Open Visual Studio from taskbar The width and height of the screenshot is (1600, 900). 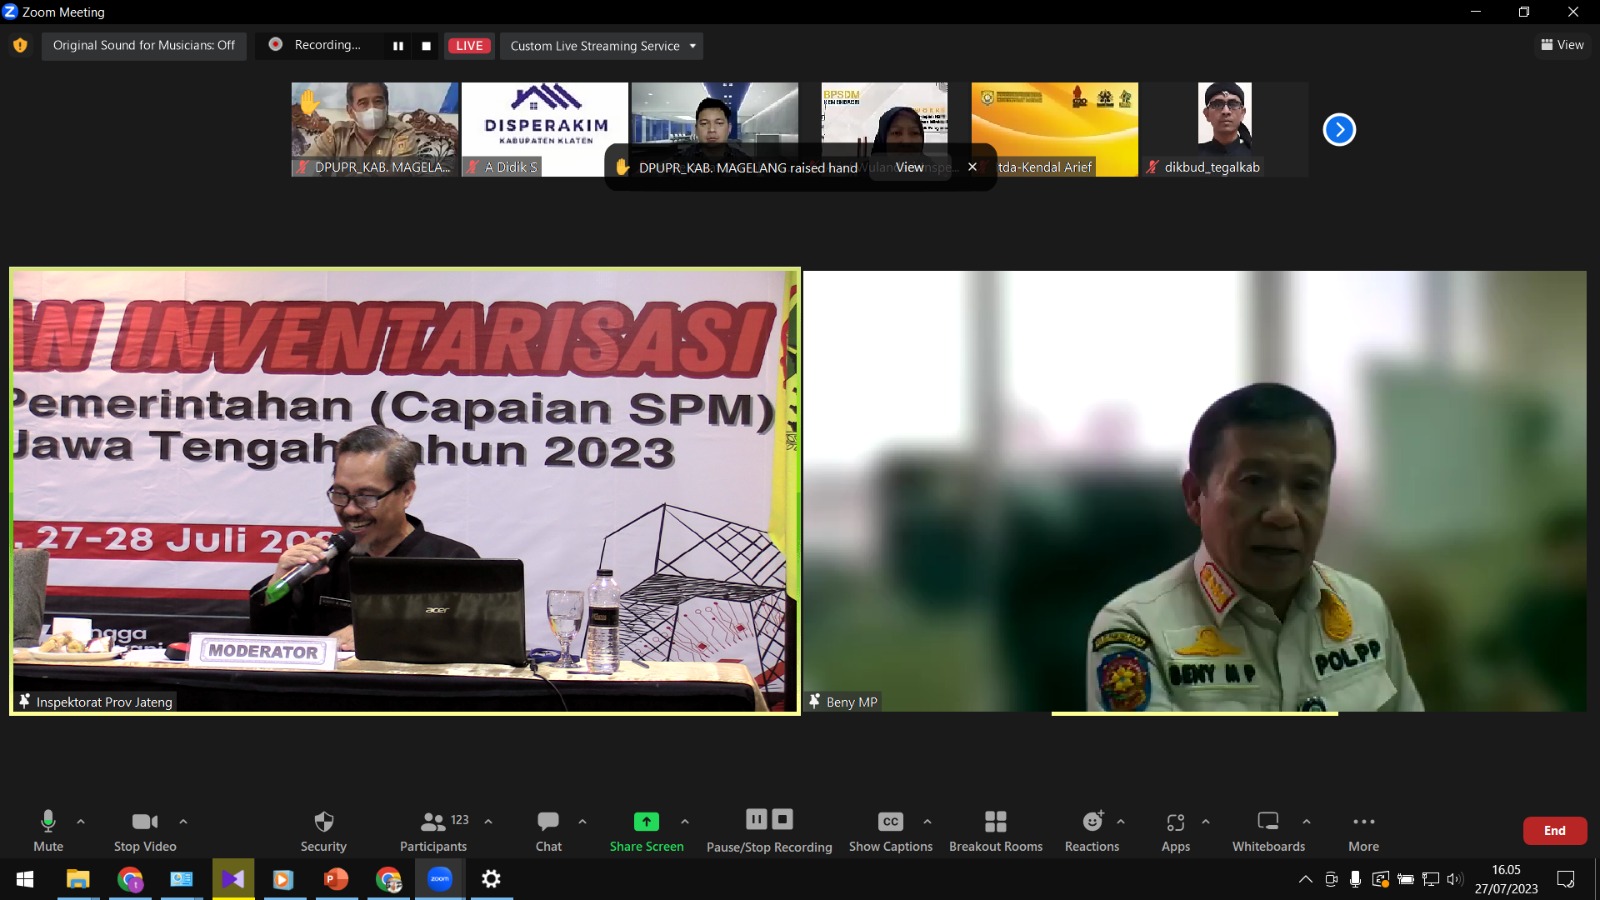point(233,879)
